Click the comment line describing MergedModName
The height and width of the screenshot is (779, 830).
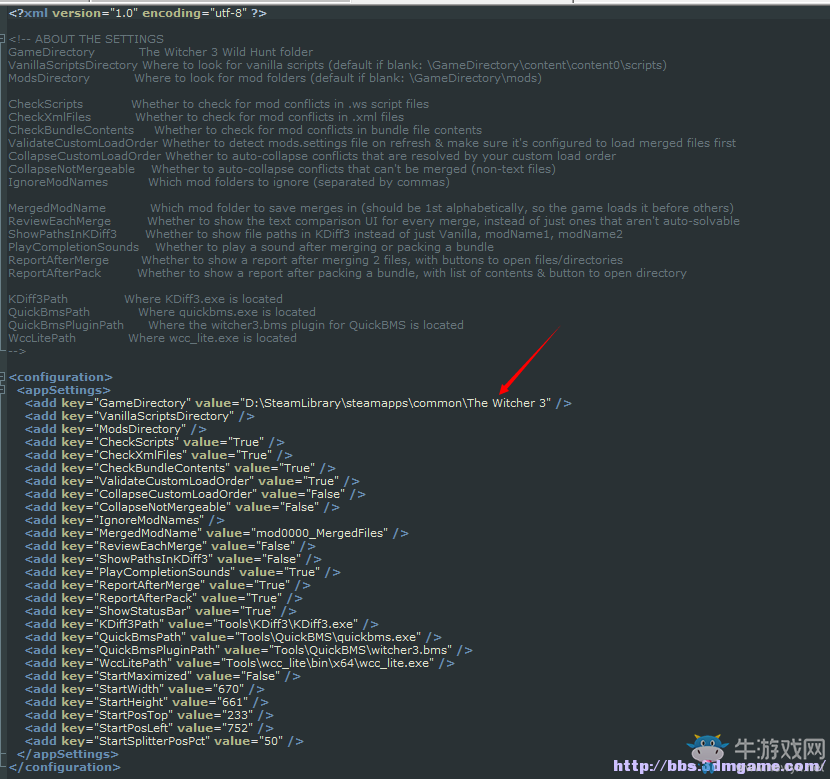tap(371, 208)
